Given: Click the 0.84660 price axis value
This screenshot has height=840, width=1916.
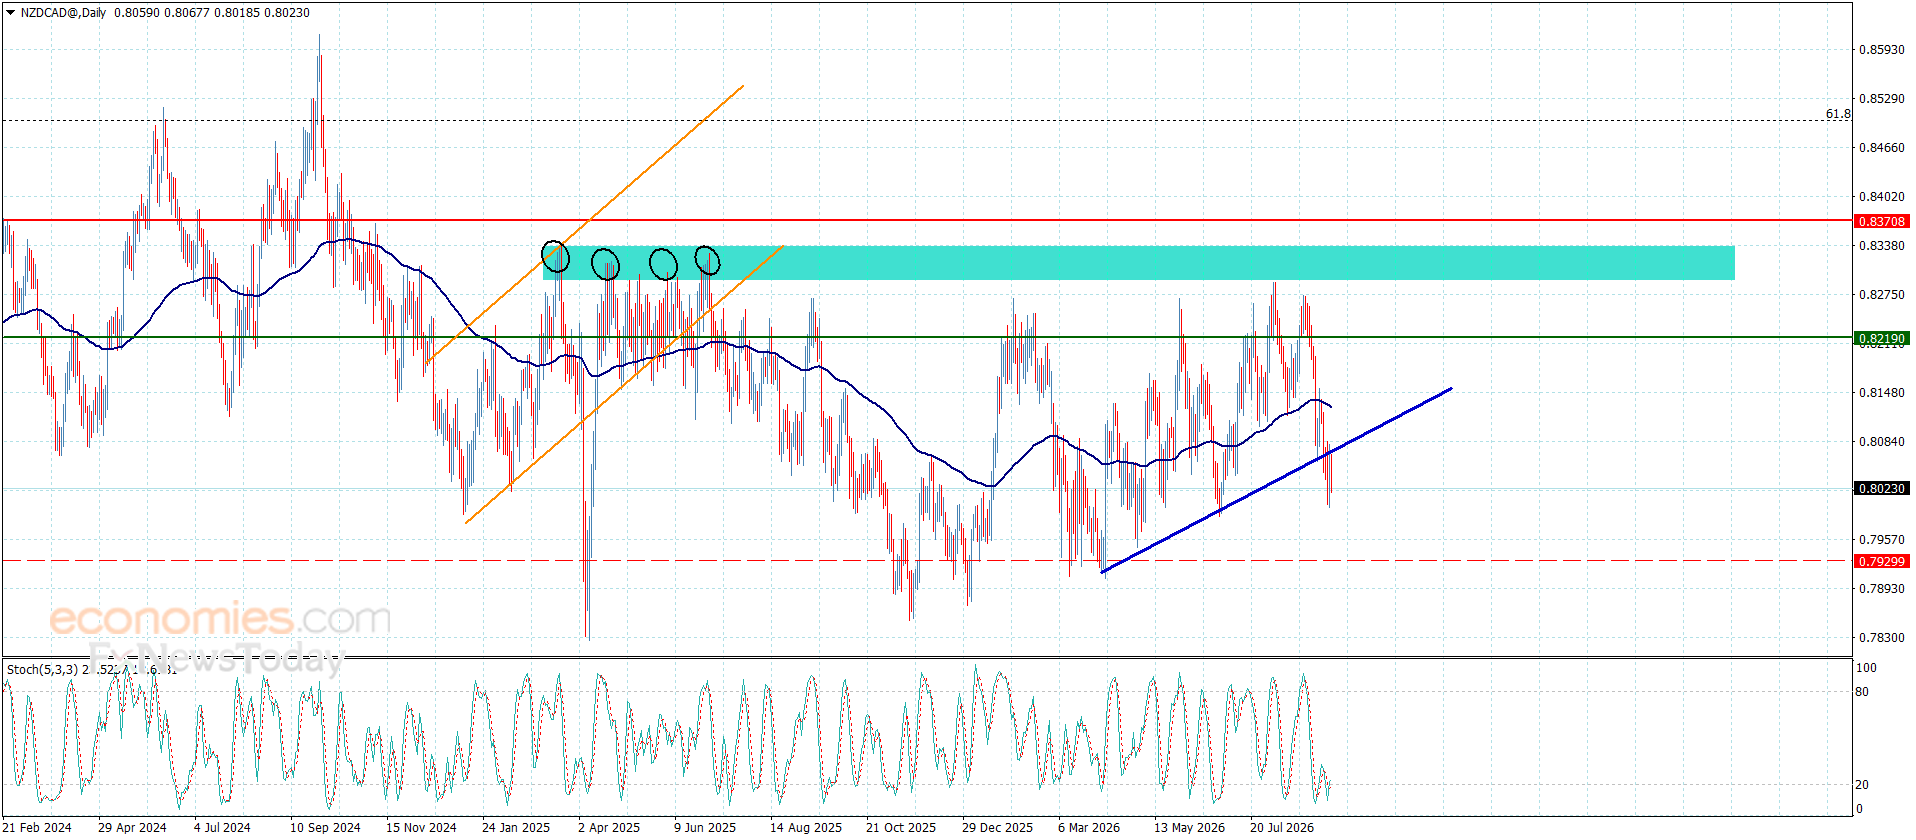Looking at the screenshot, I should pyautogui.click(x=1881, y=147).
